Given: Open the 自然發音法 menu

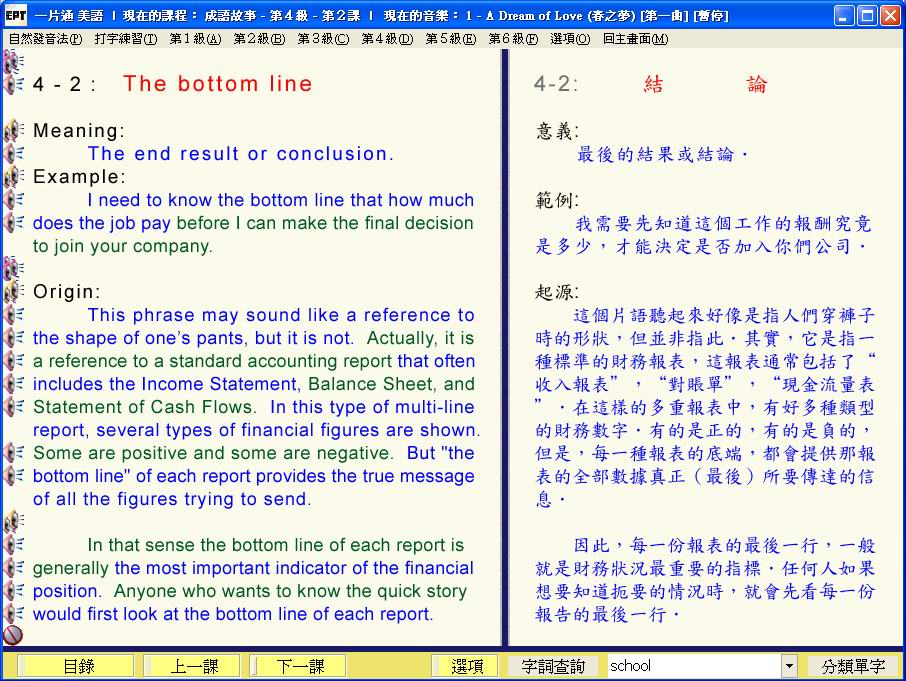Looking at the screenshot, I should pos(45,39).
